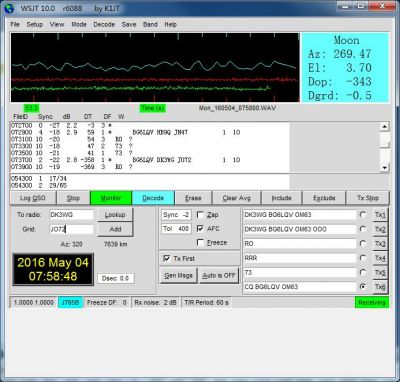Image resolution: width=400 pixels, height=382 pixels.
Task: Open the Help menu
Action: [170, 25]
